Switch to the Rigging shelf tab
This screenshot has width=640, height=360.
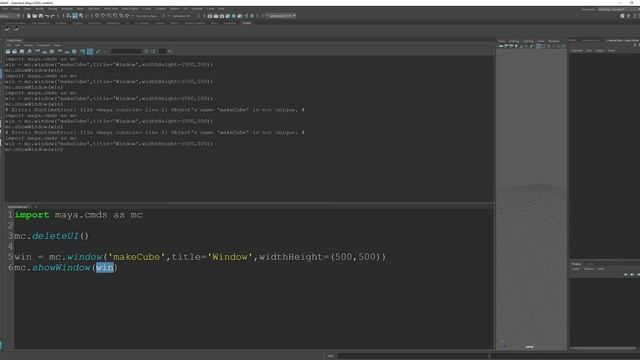coord(78,23)
